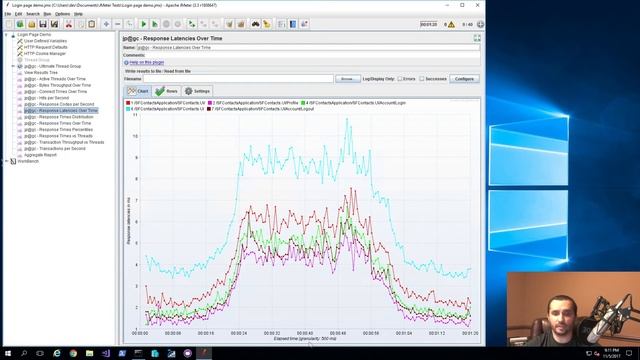Click the Filename input field
The height and width of the screenshot is (360, 640).
[x=238, y=79]
